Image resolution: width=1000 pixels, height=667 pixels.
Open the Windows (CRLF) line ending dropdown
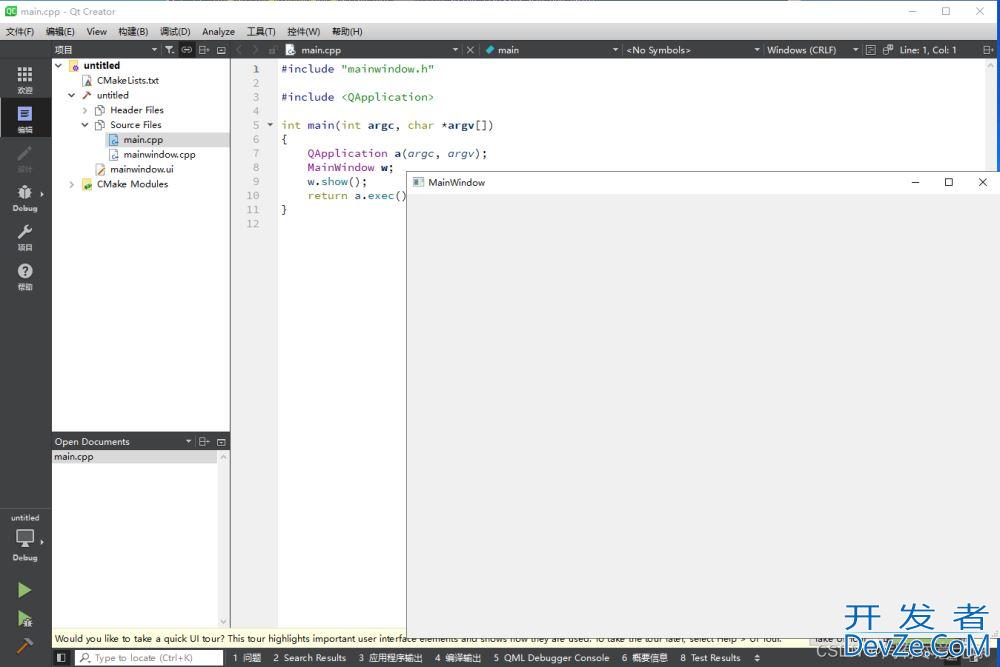pos(855,50)
